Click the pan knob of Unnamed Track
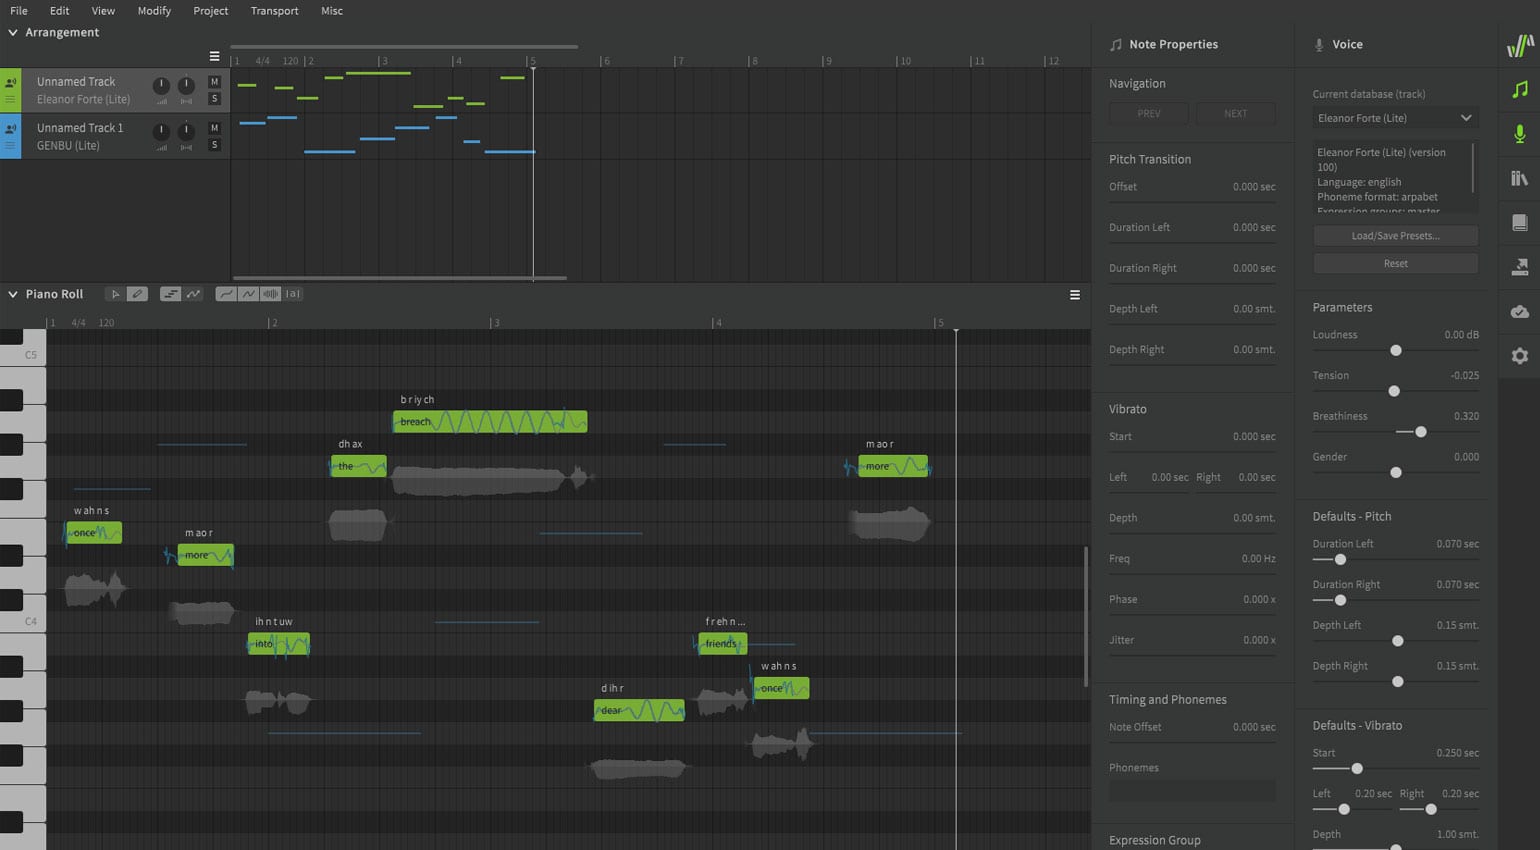1540x850 pixels. [x=186, y=86]
